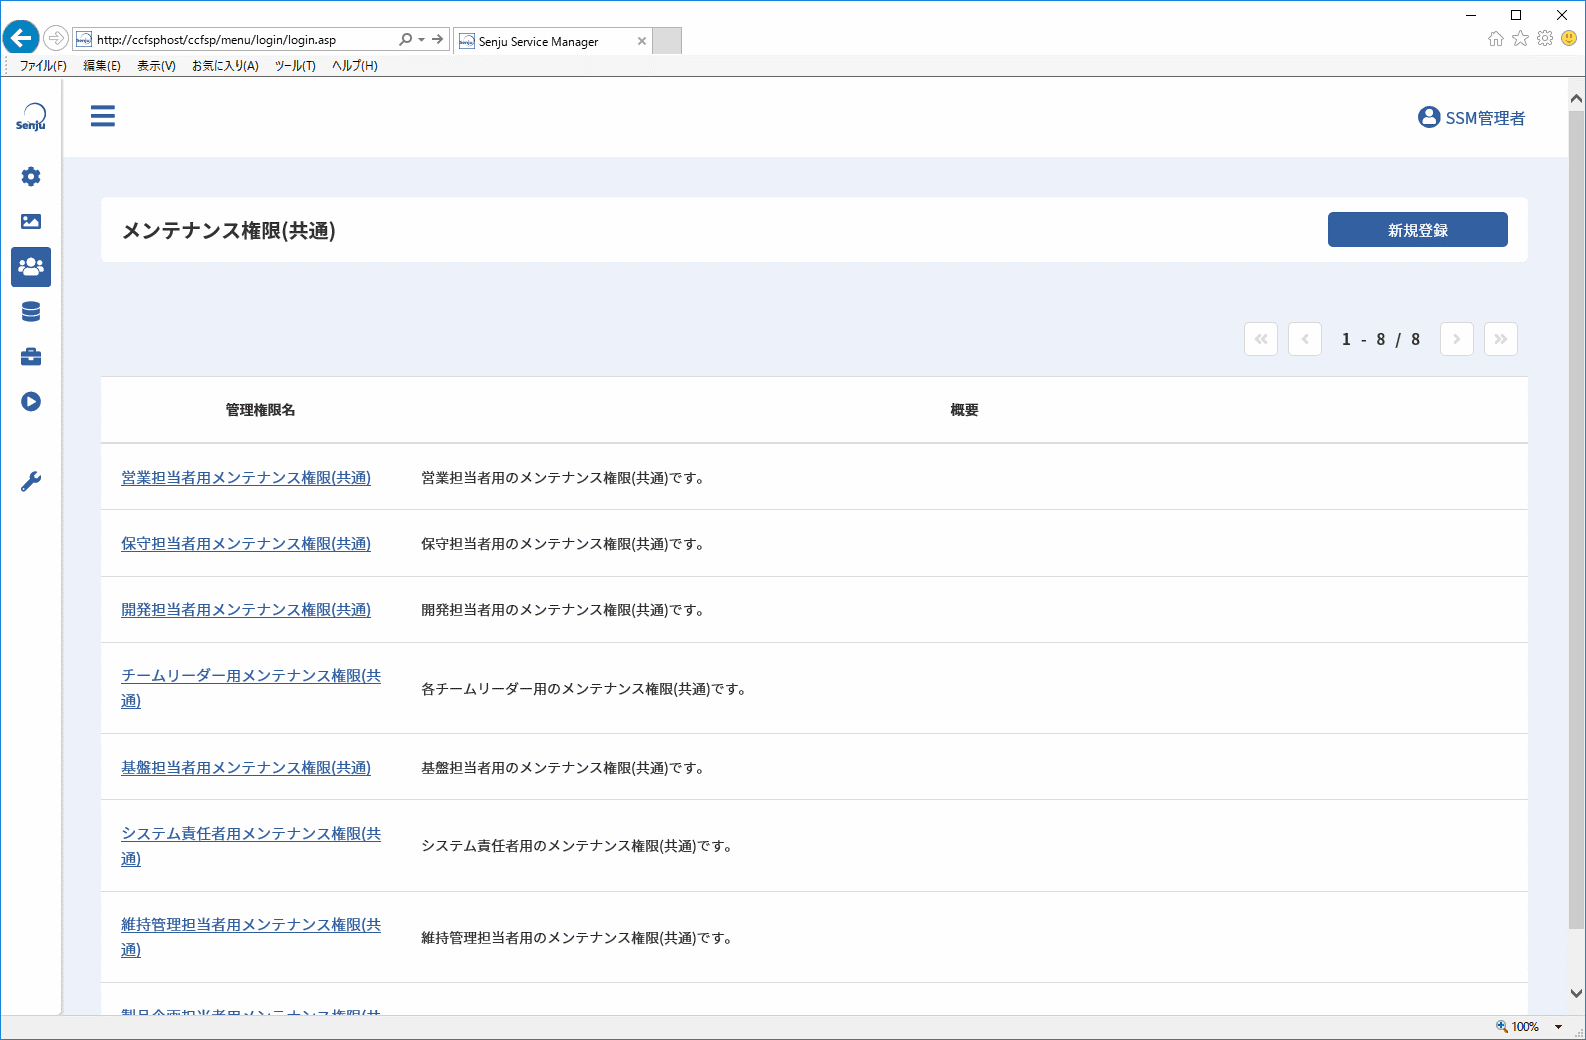Go to previous page of results

pyautogui.click(x=1305, y=339)
